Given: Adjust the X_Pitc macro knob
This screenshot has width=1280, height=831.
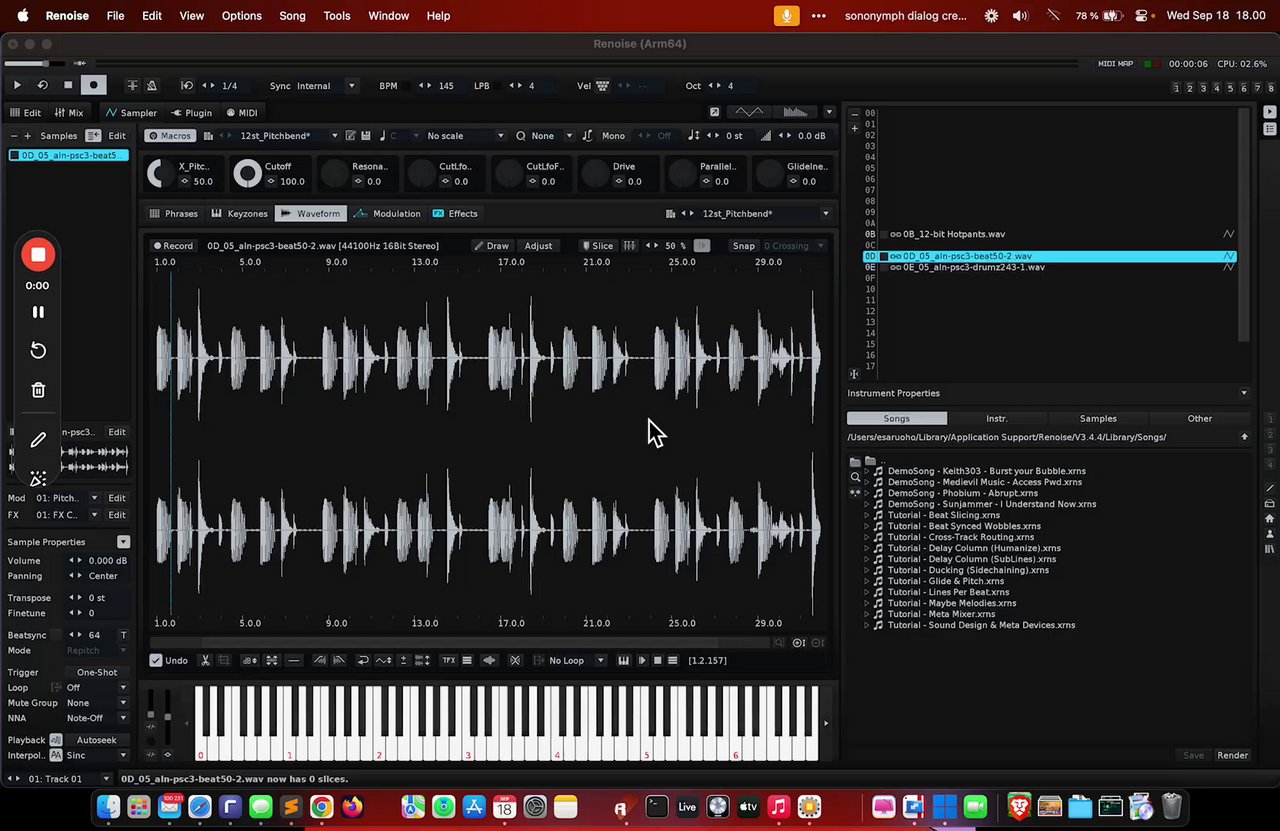Looking at the screenshot, I should tap(160, 174).
